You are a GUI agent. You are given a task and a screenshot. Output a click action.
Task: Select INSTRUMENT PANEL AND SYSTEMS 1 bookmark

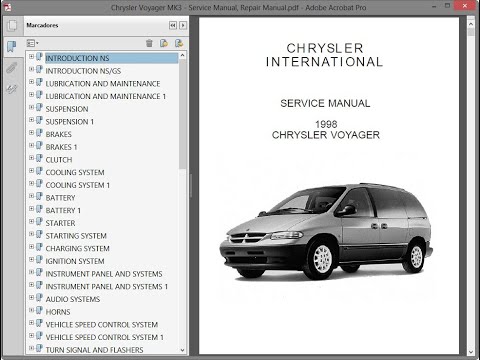[107, 286]
